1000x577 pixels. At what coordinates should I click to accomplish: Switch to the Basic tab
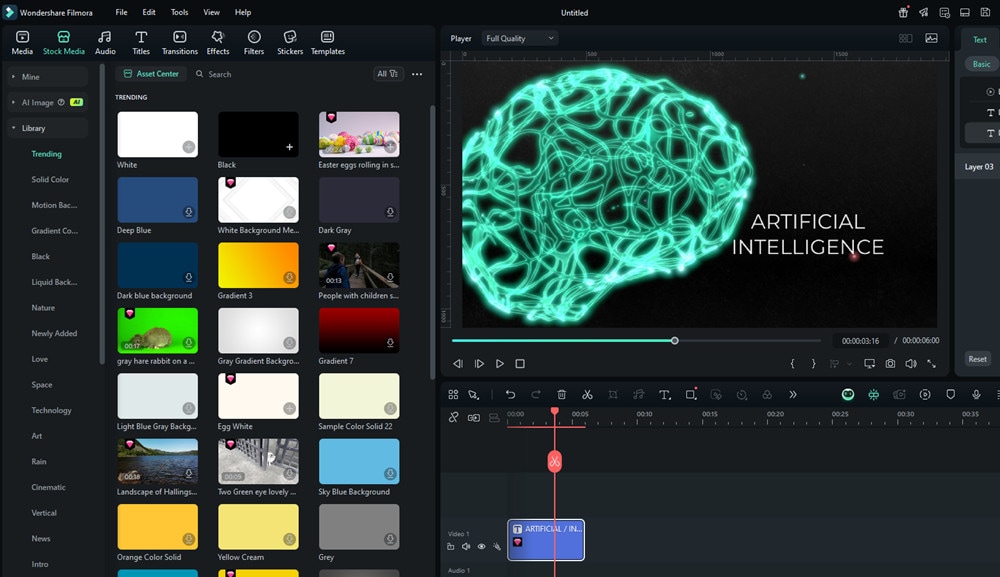981,64
